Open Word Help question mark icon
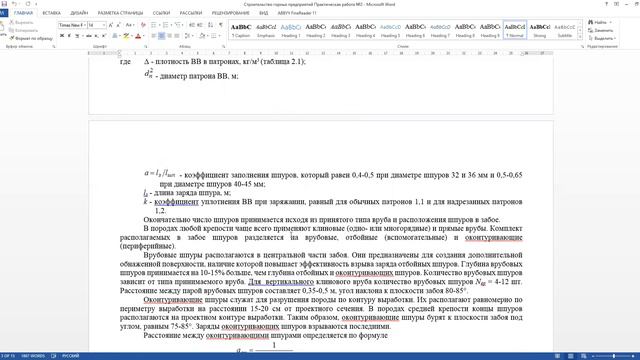 (x=606, y=4)
